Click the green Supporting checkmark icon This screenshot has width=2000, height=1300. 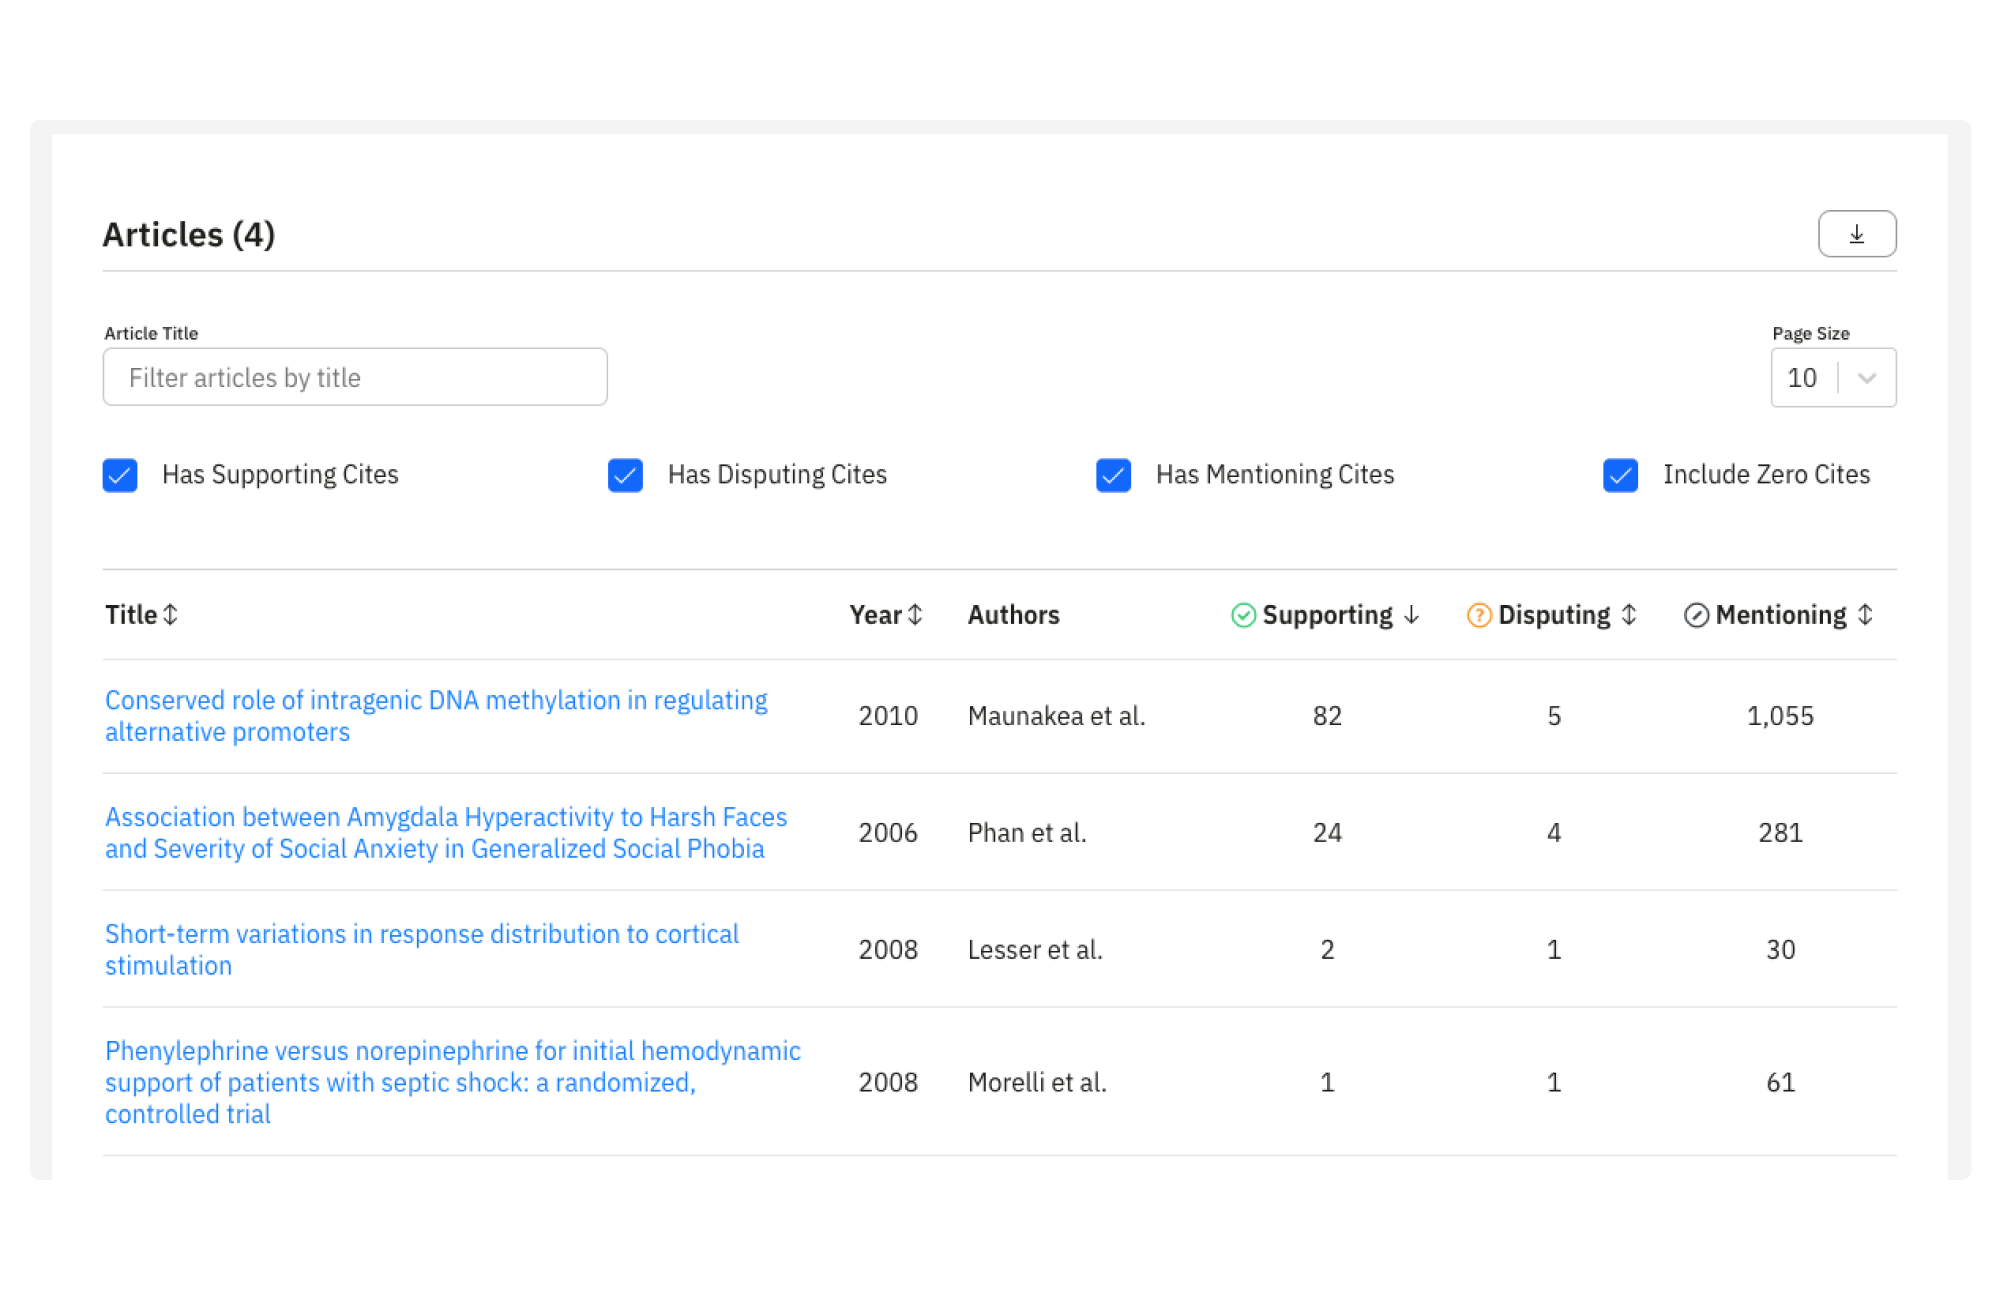(1243, 615)
